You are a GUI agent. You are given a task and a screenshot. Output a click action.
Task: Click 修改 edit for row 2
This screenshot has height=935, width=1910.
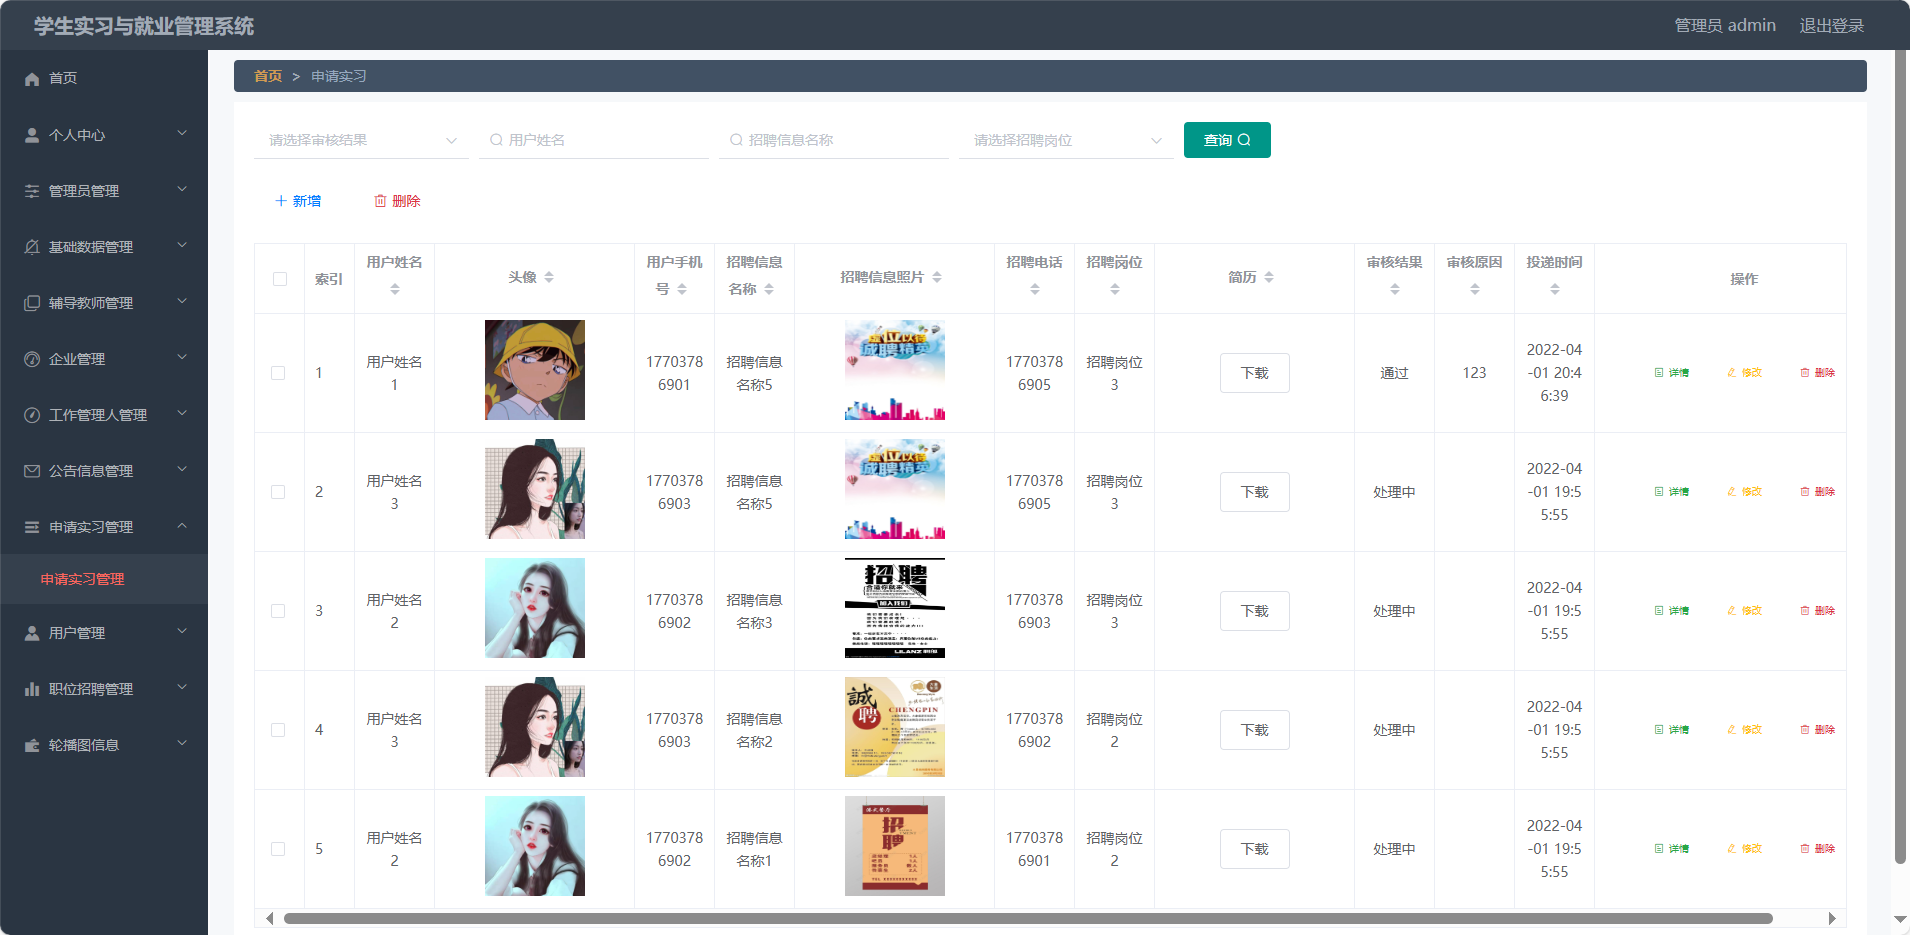[x=1745, y=492]
